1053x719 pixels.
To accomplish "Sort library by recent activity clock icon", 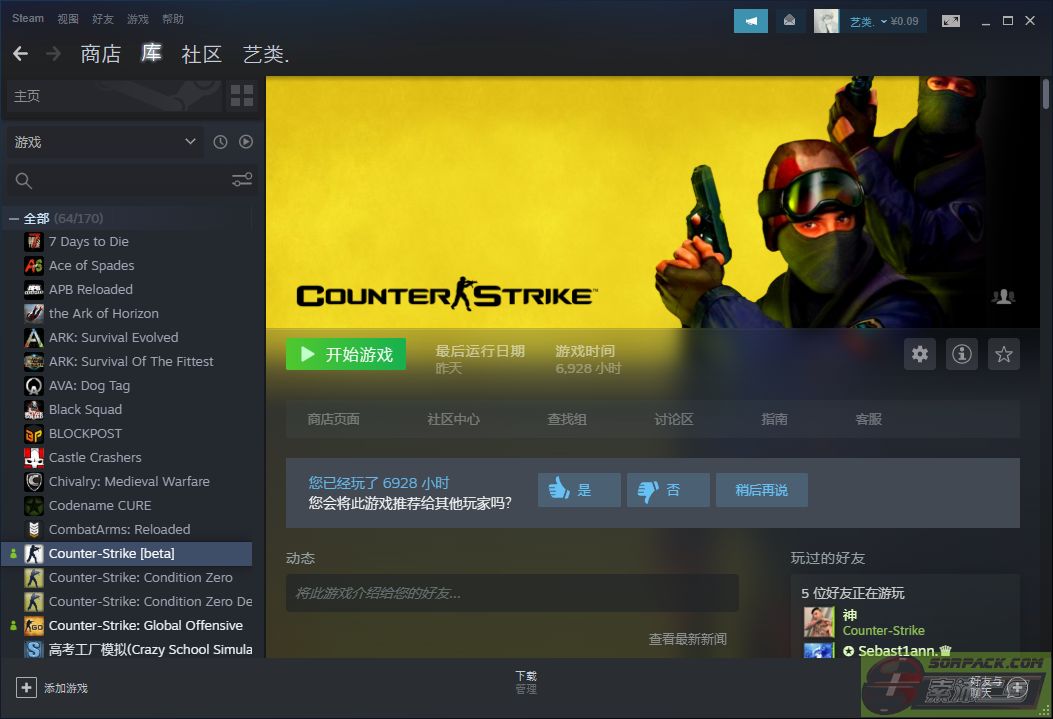I will point(220,142).
